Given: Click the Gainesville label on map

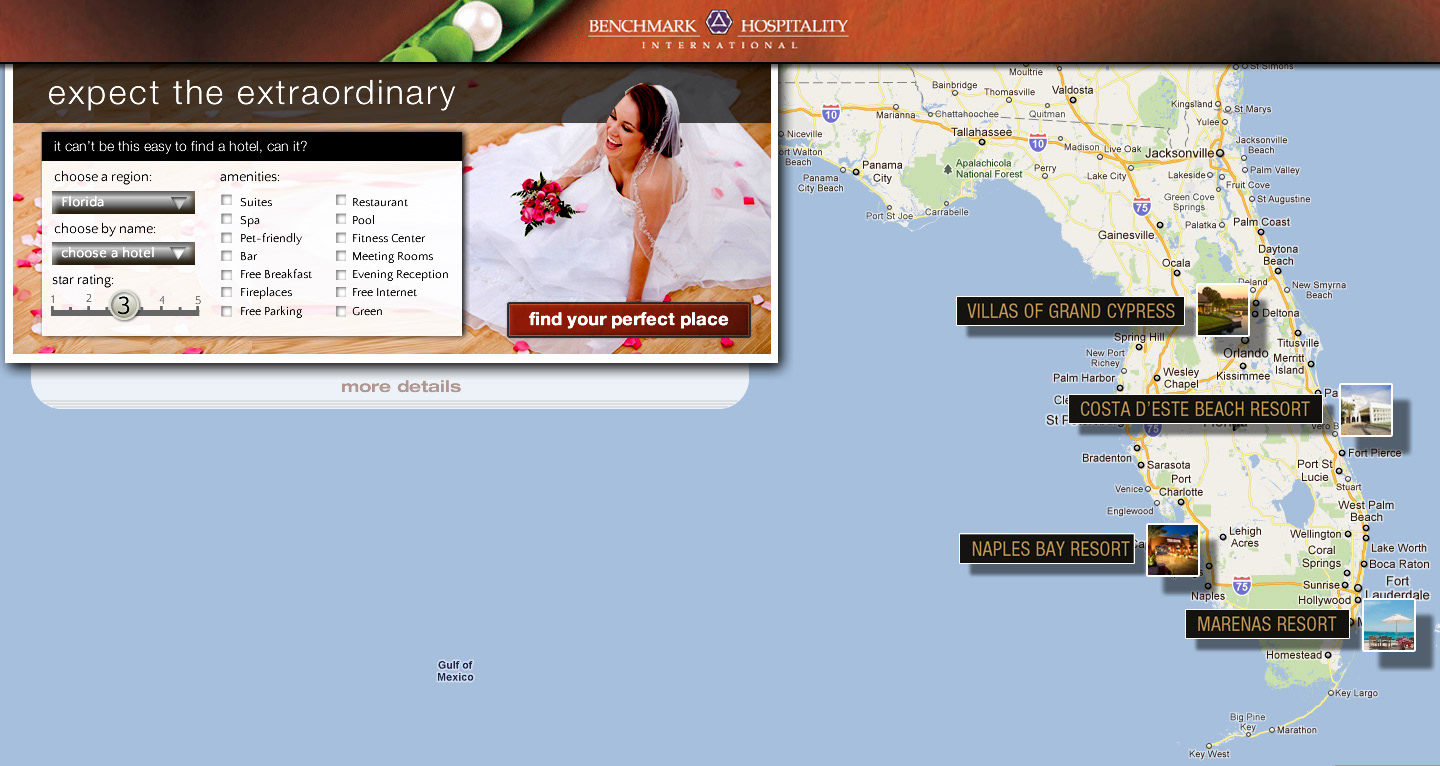Looking at the screenshot, I should coord(1126,235).
